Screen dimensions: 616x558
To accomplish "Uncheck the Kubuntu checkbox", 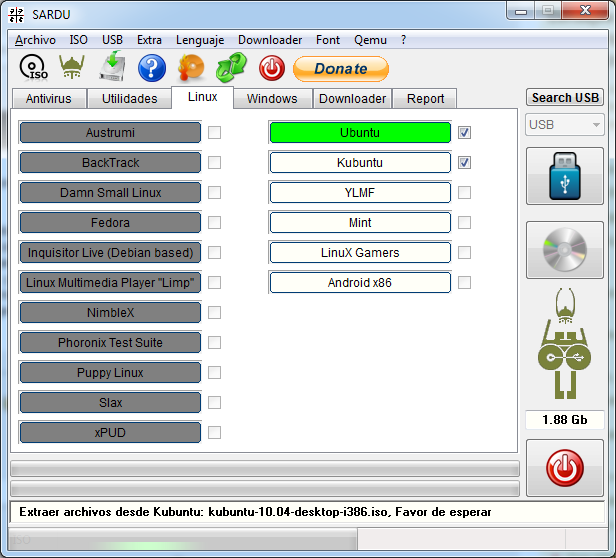I will click(464, 162).
